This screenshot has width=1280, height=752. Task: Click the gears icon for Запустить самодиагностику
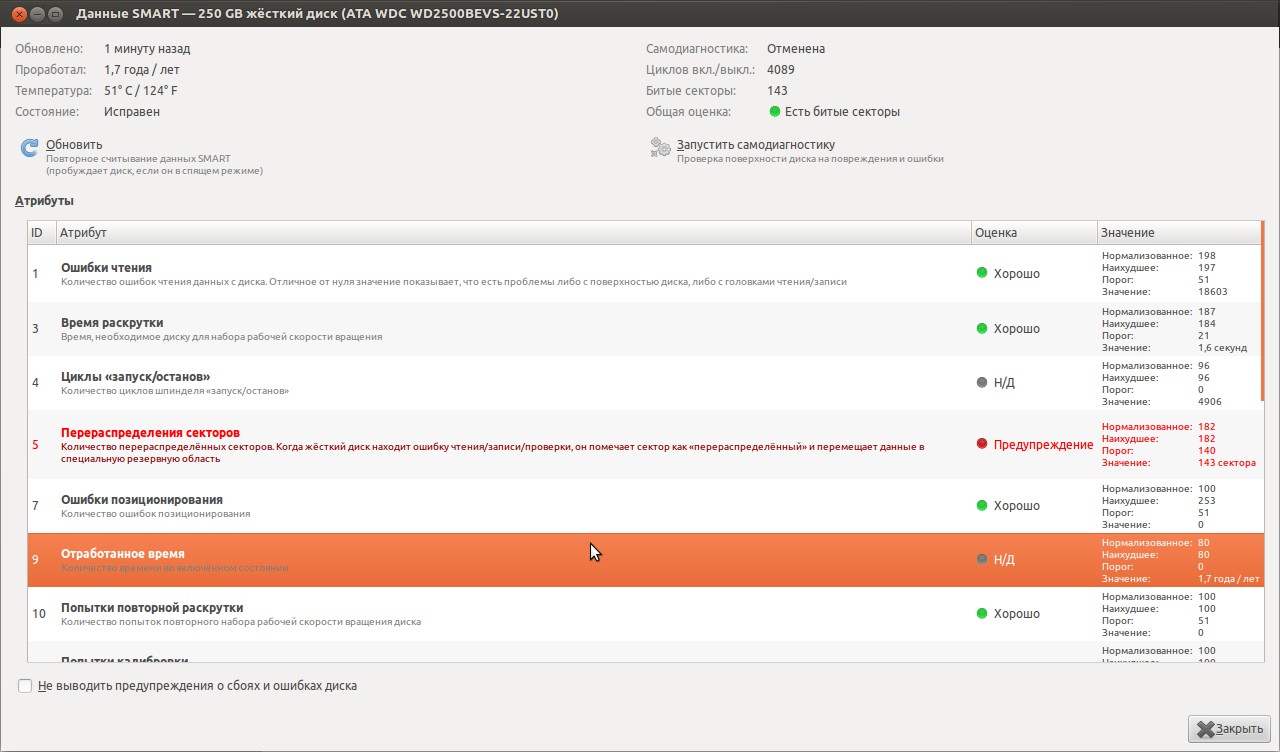[x=661, y=148]
